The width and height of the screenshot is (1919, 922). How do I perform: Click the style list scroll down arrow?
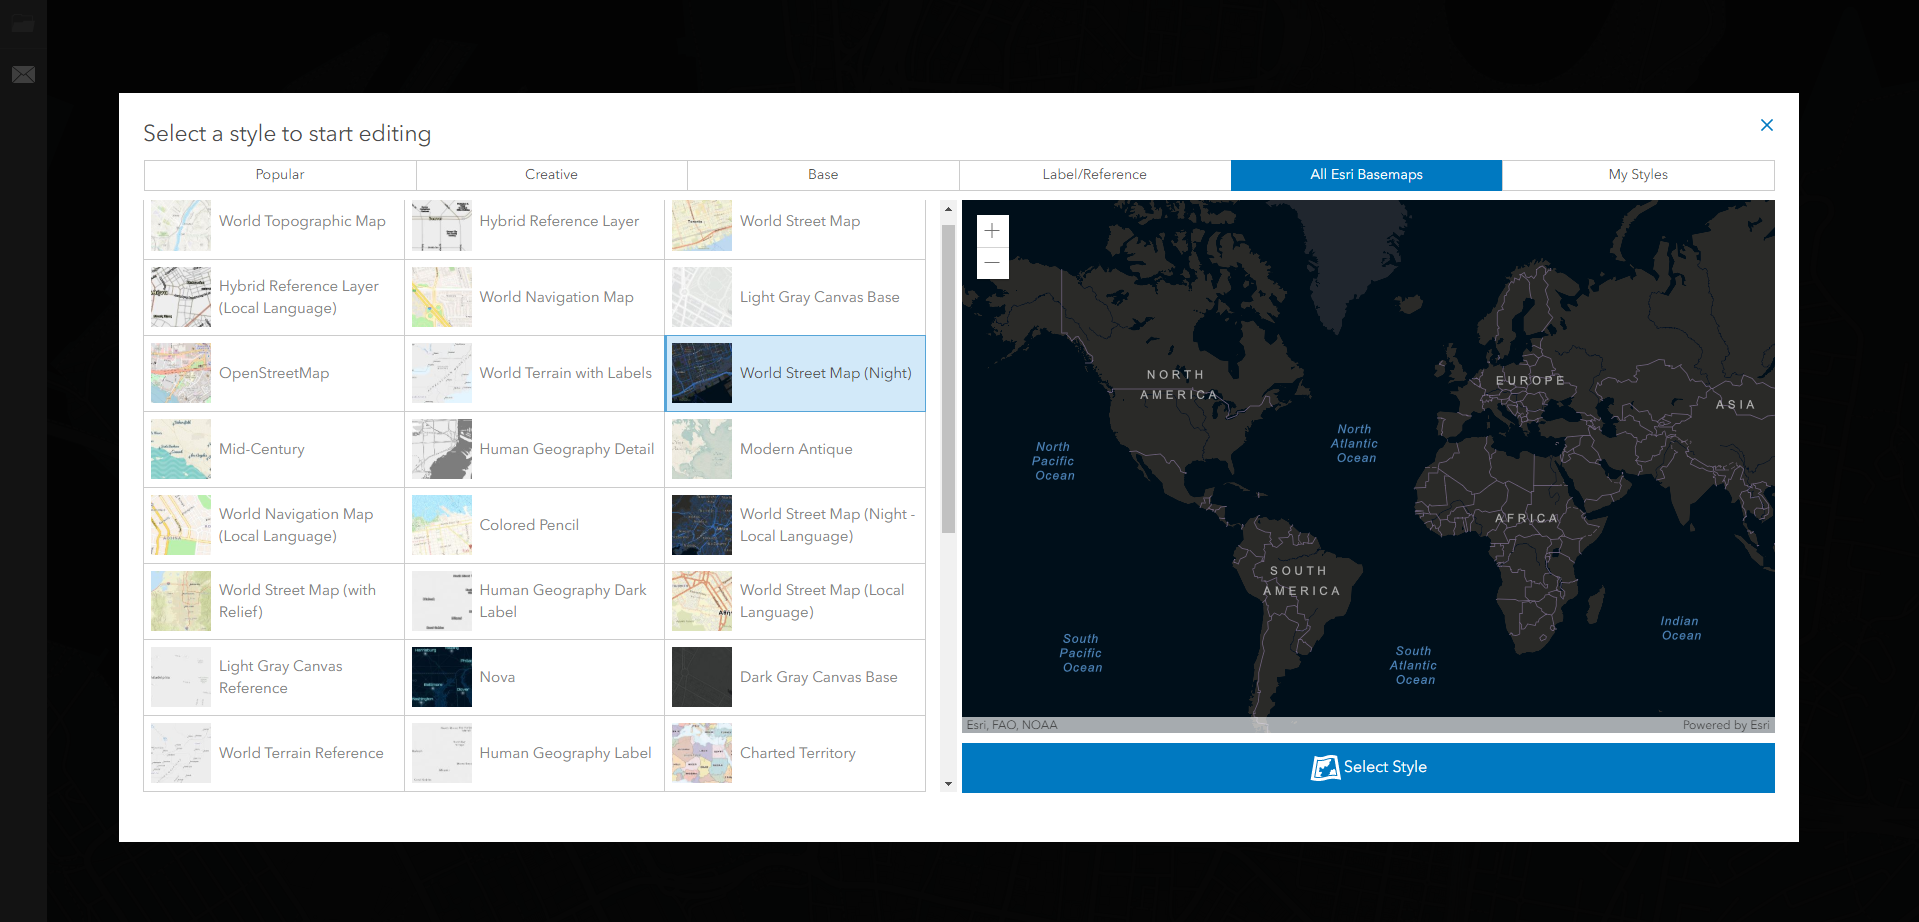[x=949, y=784]
